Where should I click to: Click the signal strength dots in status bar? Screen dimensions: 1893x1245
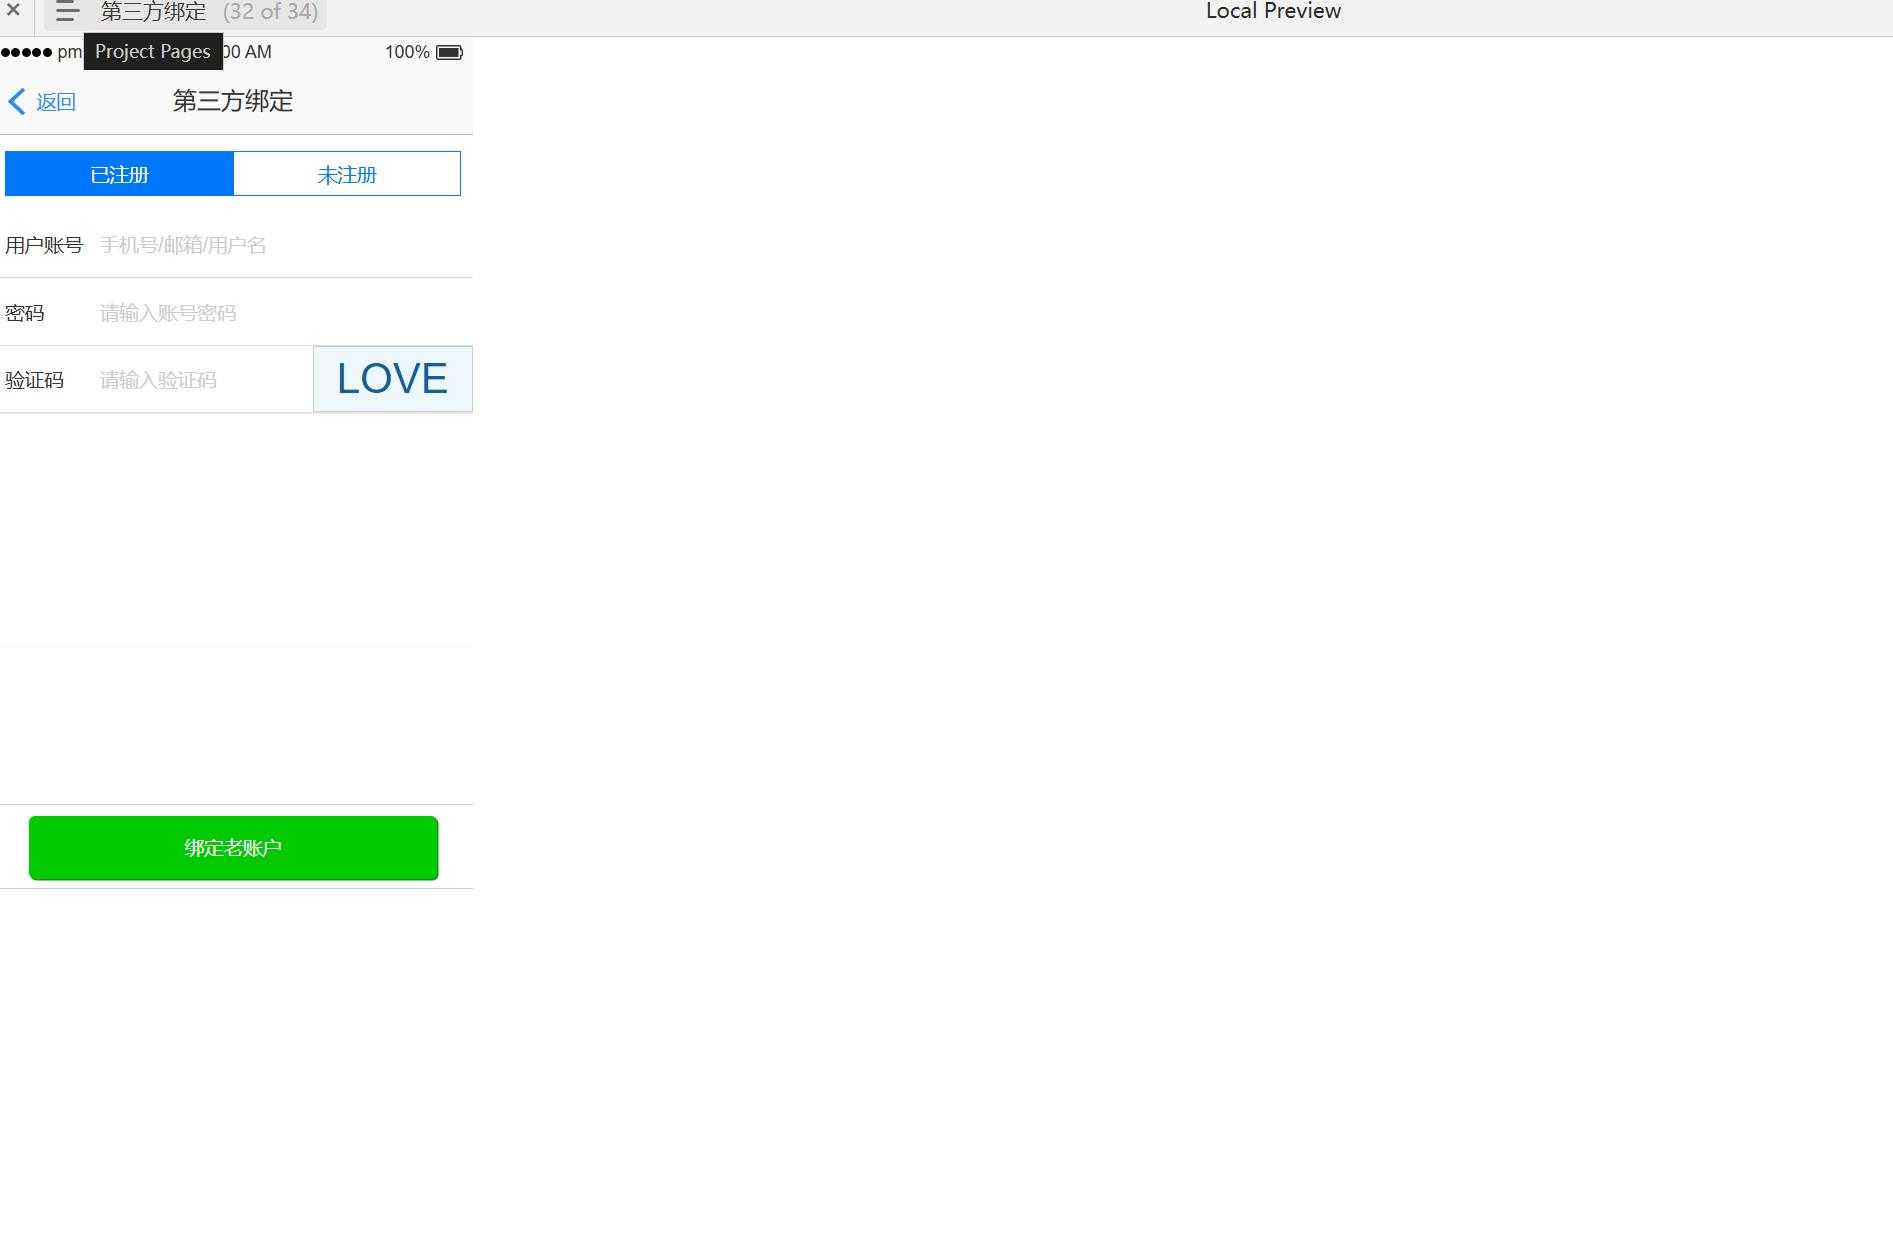pyautogui.click(x=27, y=52)
